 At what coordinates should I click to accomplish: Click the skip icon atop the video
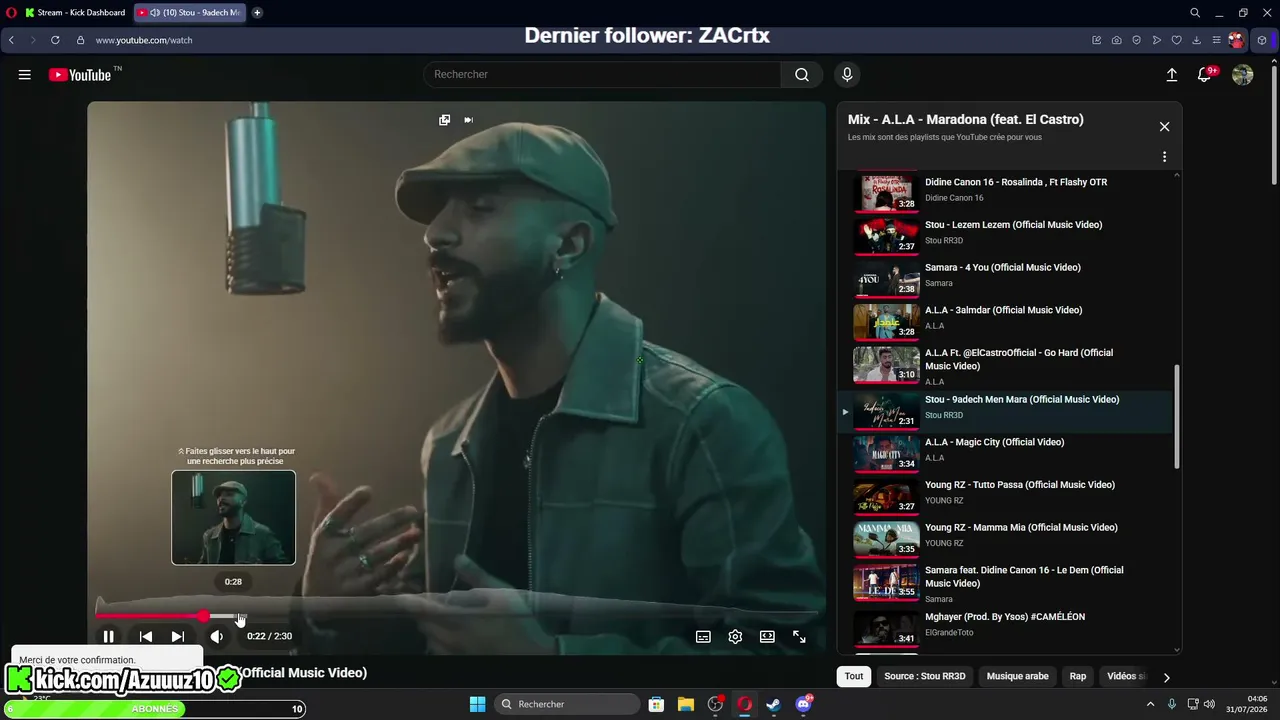pos(469,120)
